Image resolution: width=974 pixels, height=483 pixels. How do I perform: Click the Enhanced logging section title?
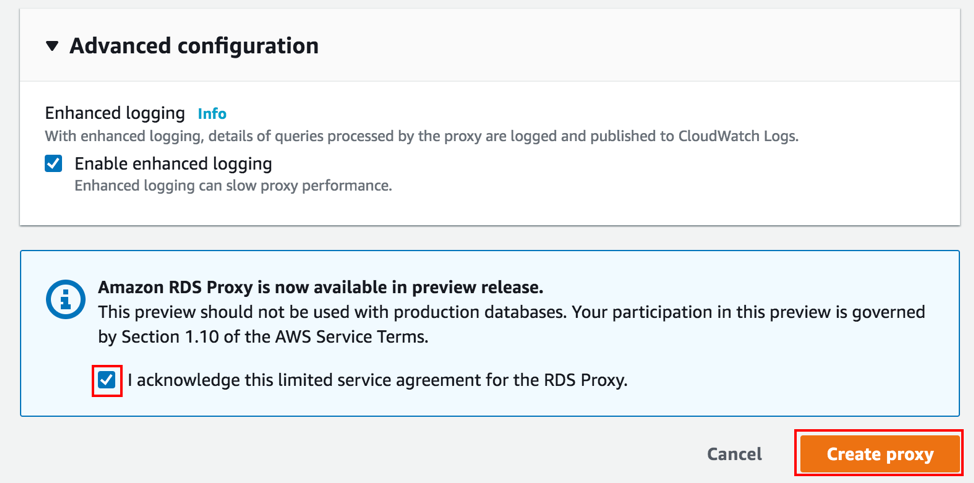coord(115,113)
